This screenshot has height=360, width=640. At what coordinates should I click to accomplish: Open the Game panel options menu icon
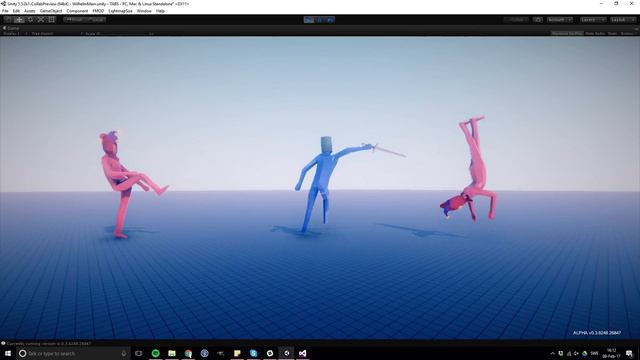(636, 29)
